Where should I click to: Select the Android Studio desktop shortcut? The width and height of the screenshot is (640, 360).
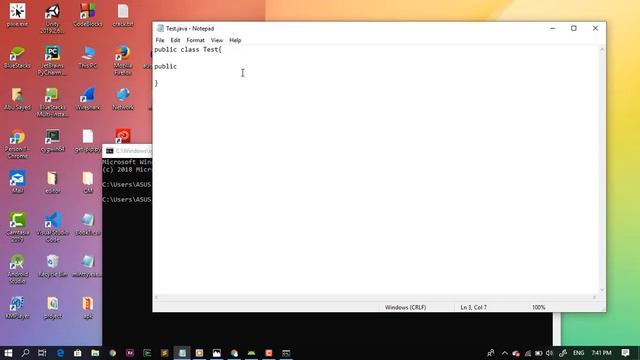pos(17,269)
